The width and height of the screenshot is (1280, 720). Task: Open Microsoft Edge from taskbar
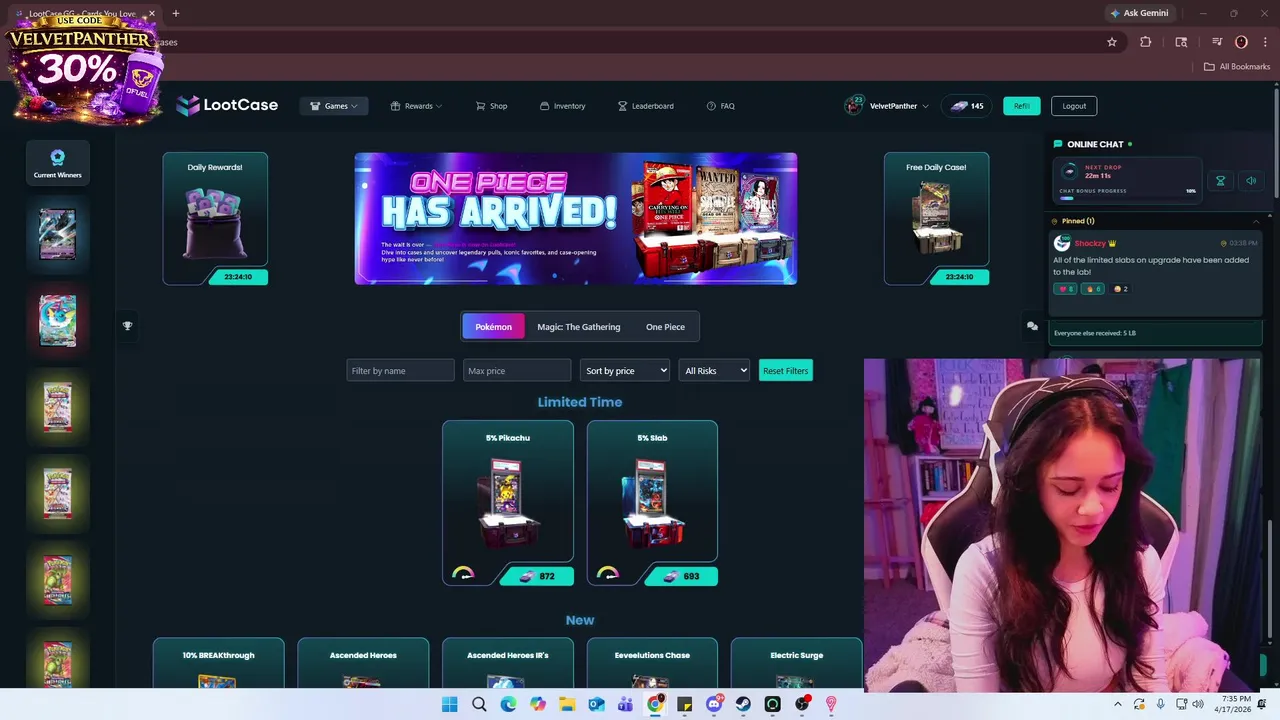(508, 704)
